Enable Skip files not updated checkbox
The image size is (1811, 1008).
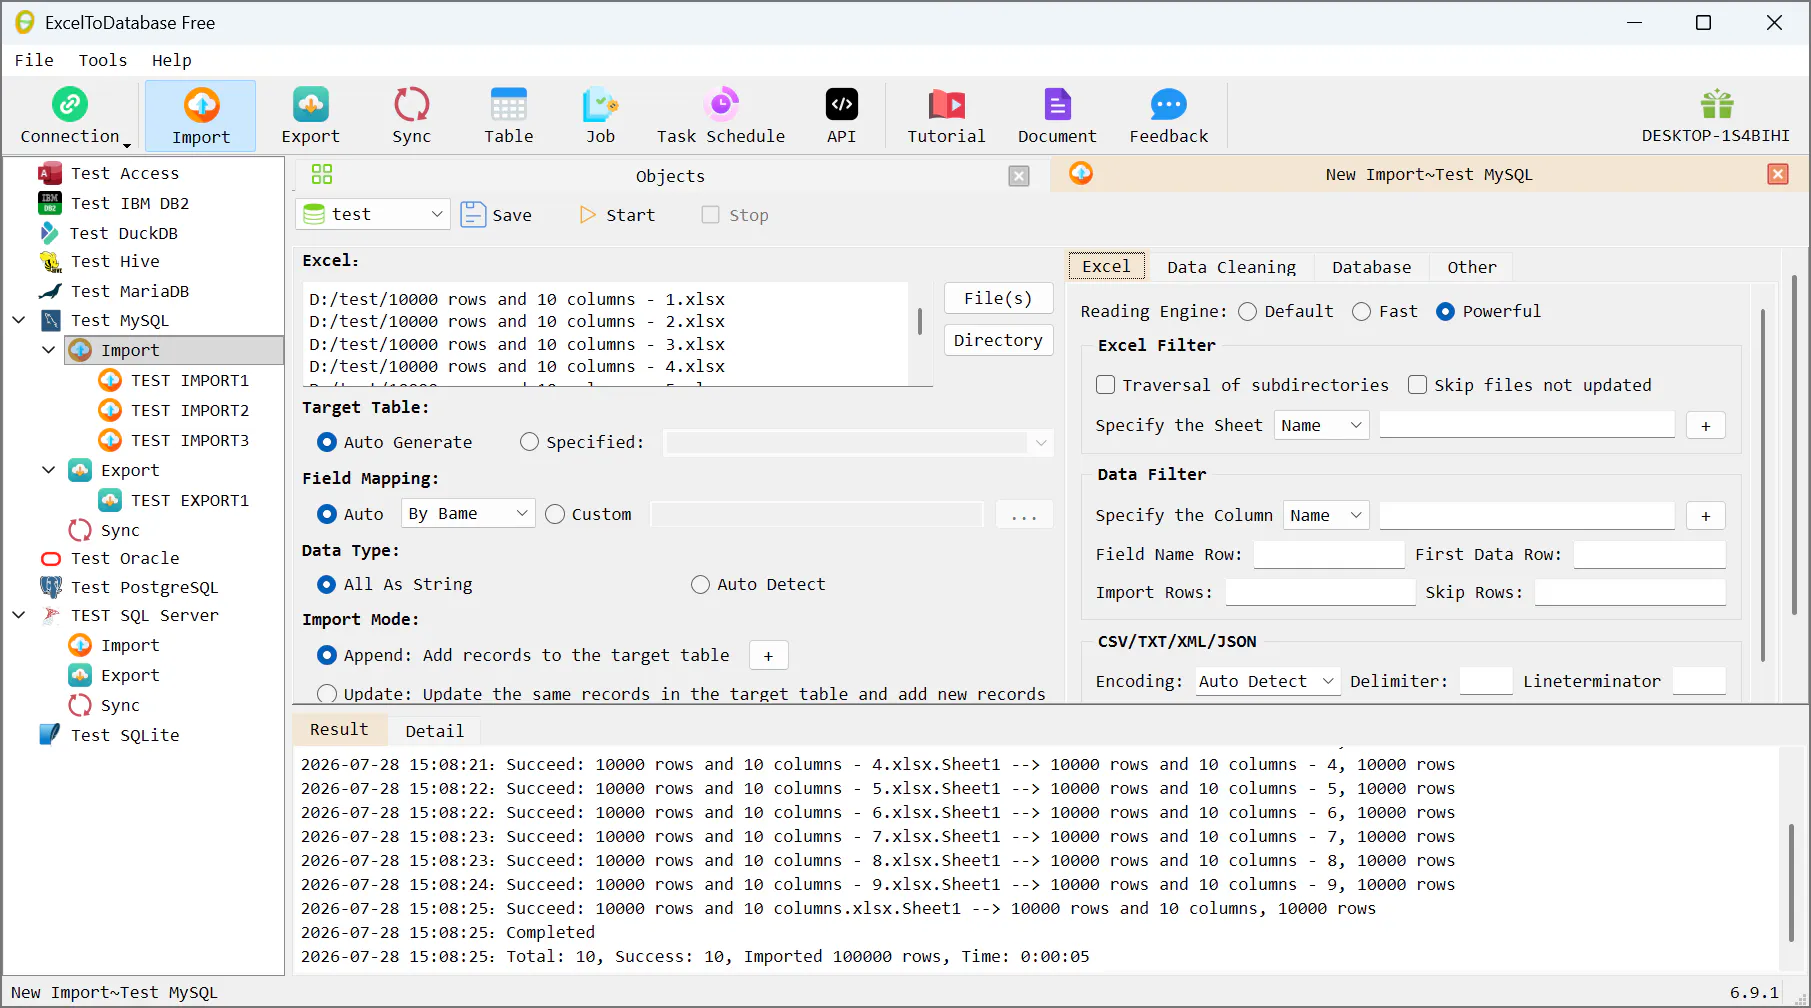point(1417,385)
